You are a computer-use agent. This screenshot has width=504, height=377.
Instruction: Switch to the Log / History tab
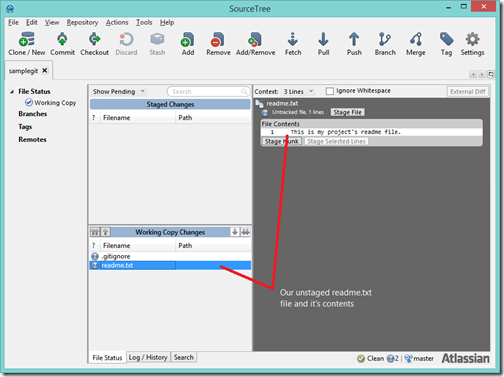(148, 357)
